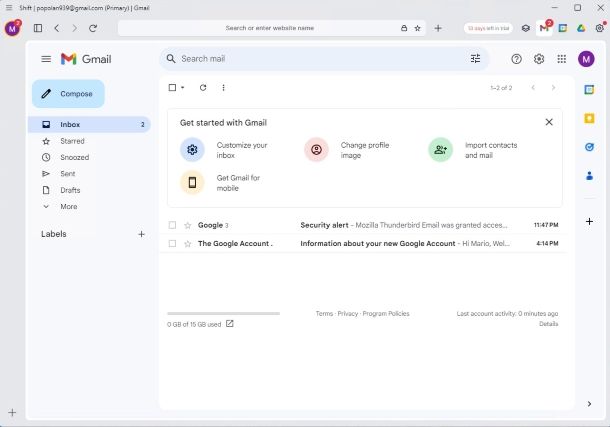Refresh the inbox mail list
This screenshot has height=427, width=610.
click(203, 88)
